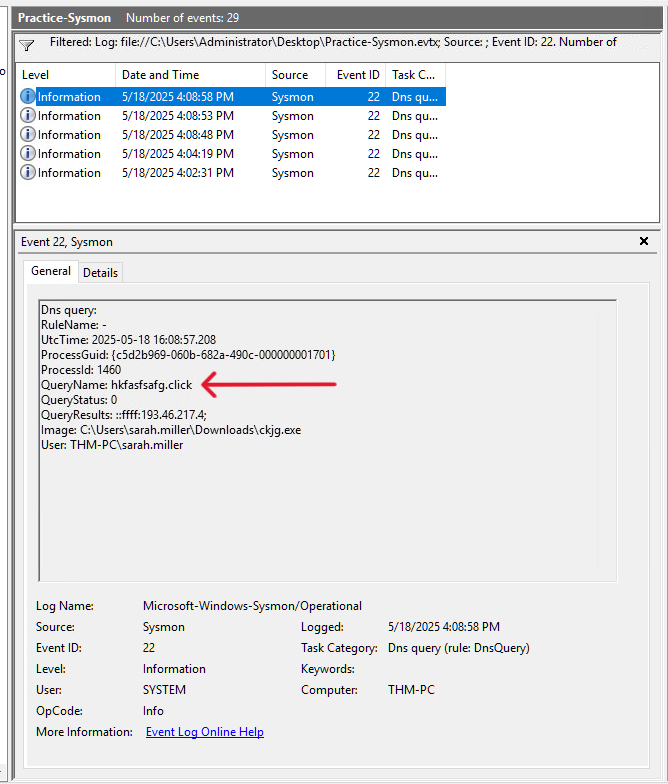Click info icon of 4:02:31 PM event
This screenshot has height=784, width=668.
(28, 173)
